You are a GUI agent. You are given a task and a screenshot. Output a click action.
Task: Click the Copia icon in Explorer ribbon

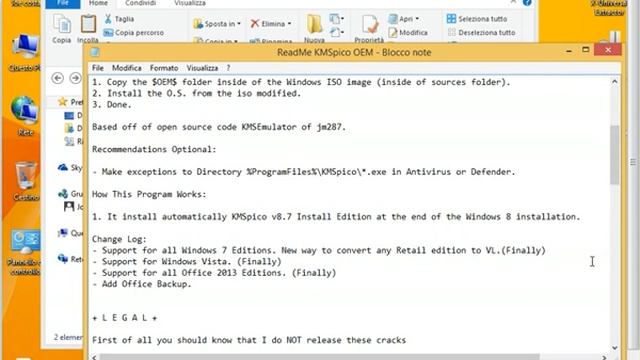point(62,29)
